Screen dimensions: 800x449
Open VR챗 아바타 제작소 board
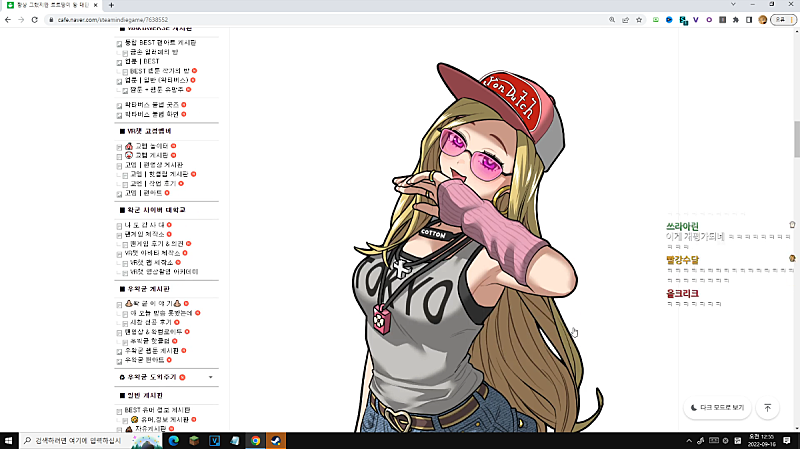153,253
